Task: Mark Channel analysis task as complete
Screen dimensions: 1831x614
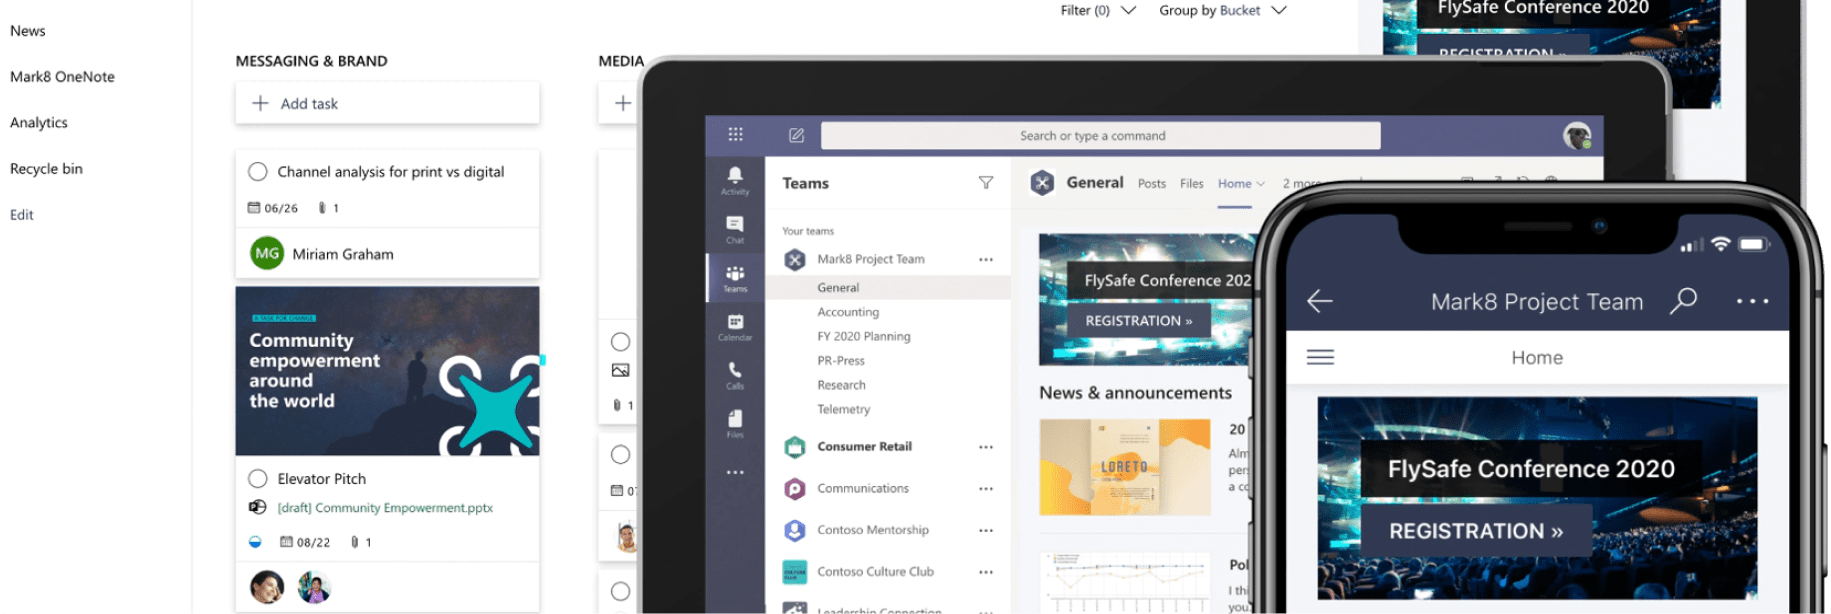Action: tap(258, 171)
